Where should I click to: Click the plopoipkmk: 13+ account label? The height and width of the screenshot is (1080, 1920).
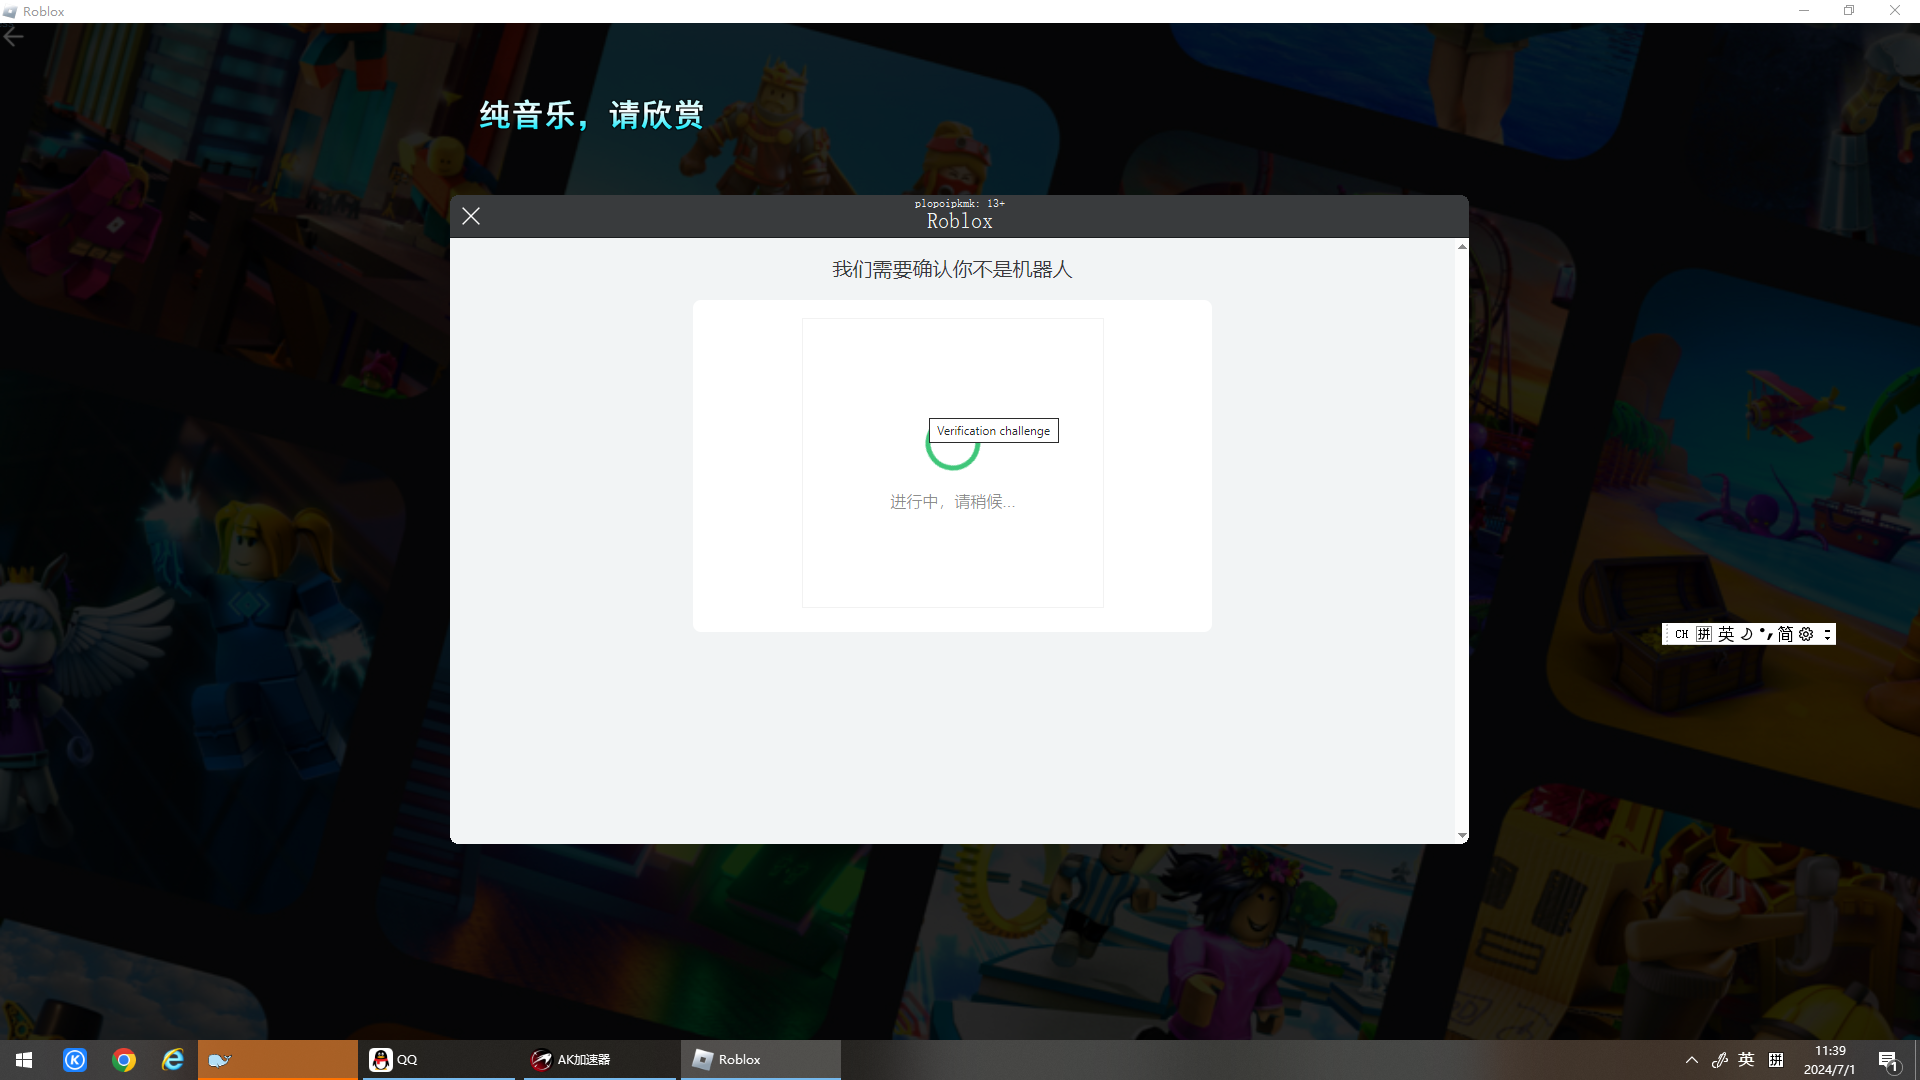tap(959, 203)
